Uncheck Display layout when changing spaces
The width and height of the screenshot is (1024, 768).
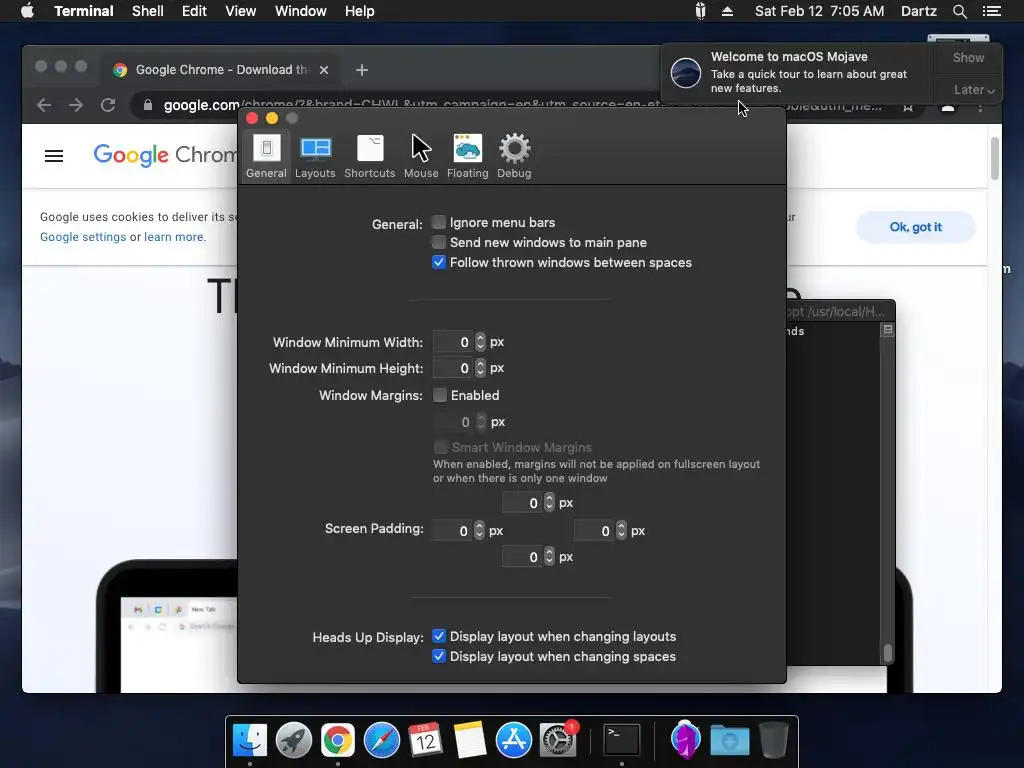point(439,656)
